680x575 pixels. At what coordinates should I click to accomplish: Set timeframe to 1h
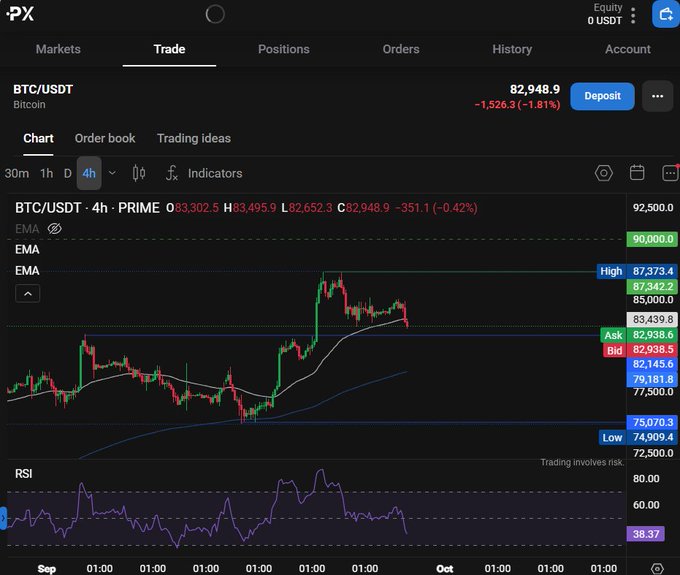click(x=46, y=173)
